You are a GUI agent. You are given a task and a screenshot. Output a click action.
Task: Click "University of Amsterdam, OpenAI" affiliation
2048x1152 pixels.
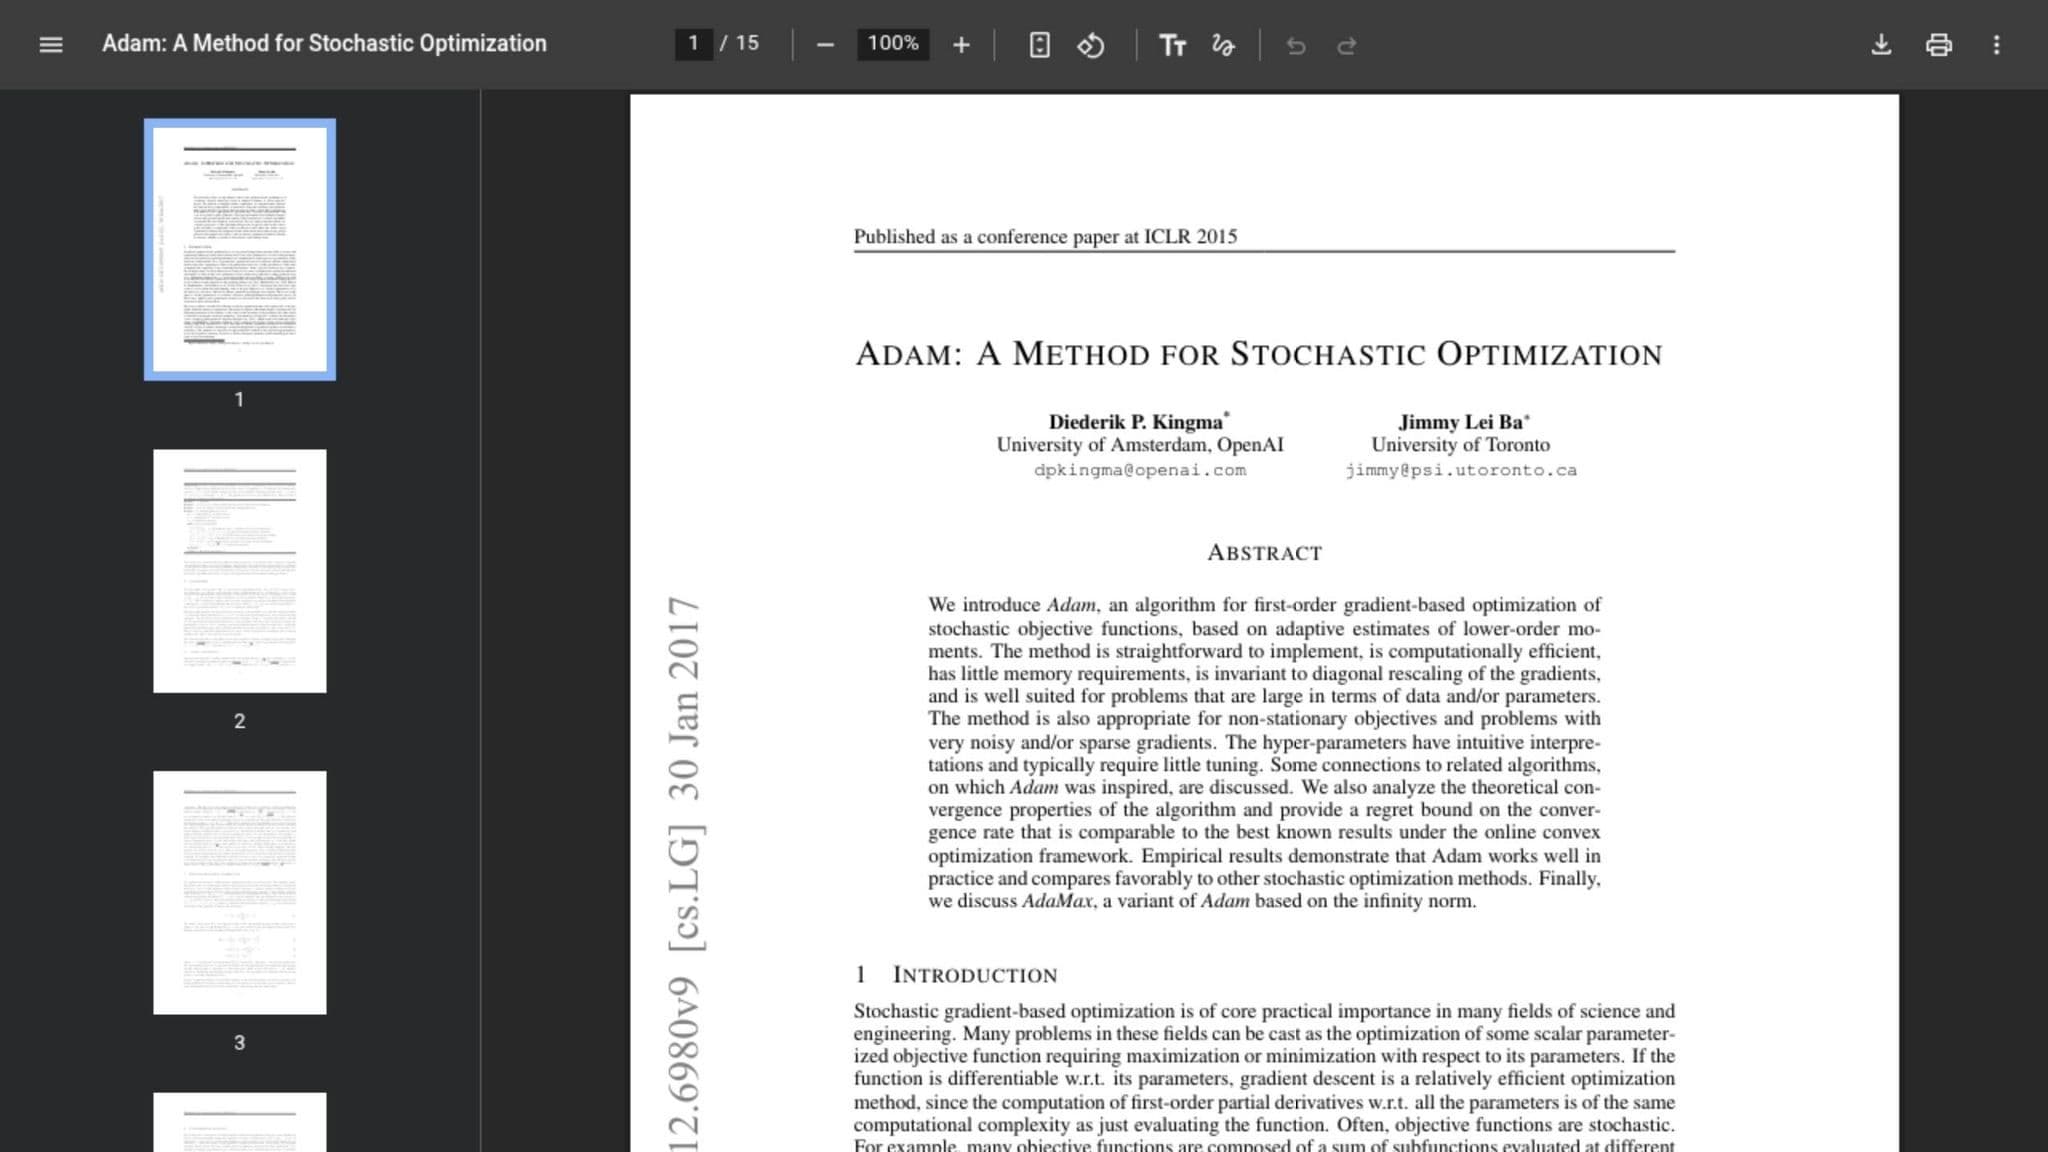point(1140,445)
